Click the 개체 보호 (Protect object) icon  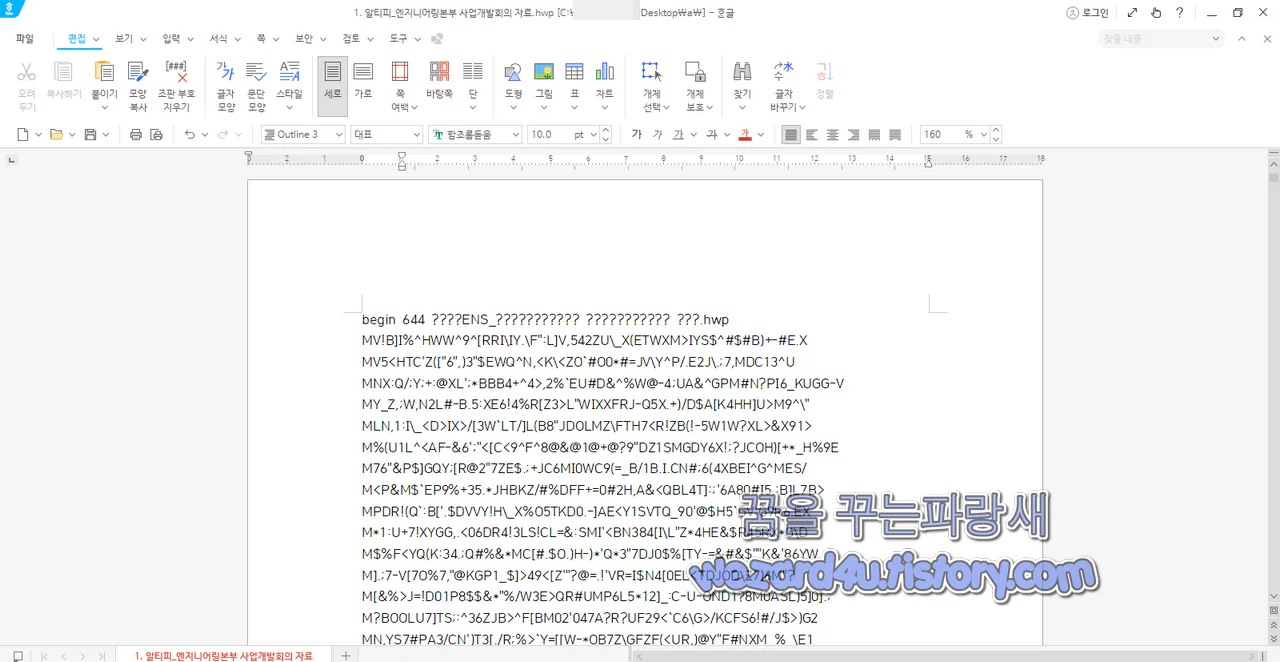695,72
